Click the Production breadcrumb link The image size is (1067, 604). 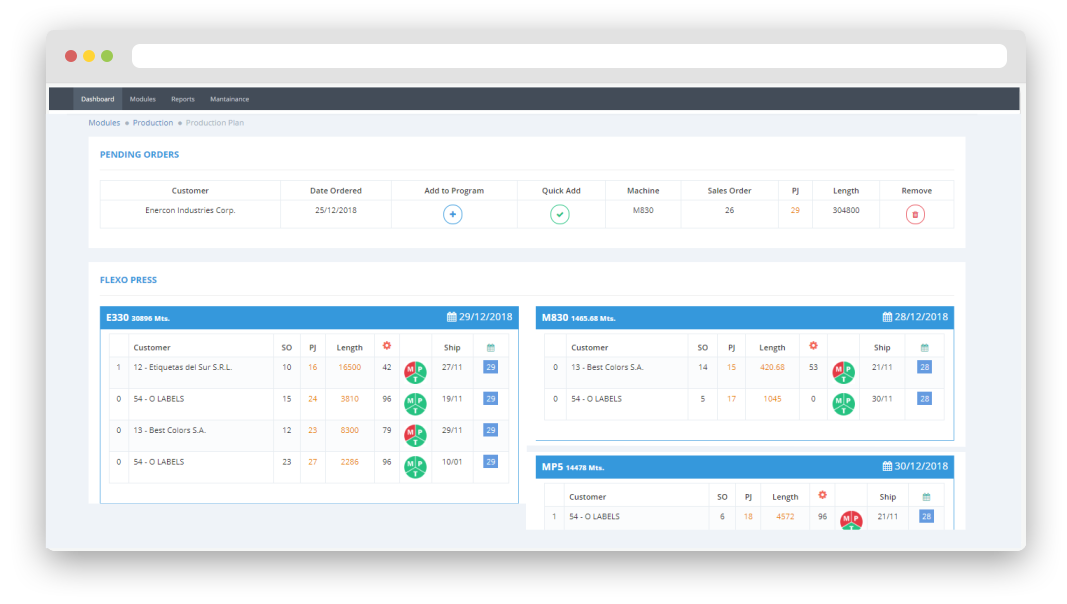153,123
